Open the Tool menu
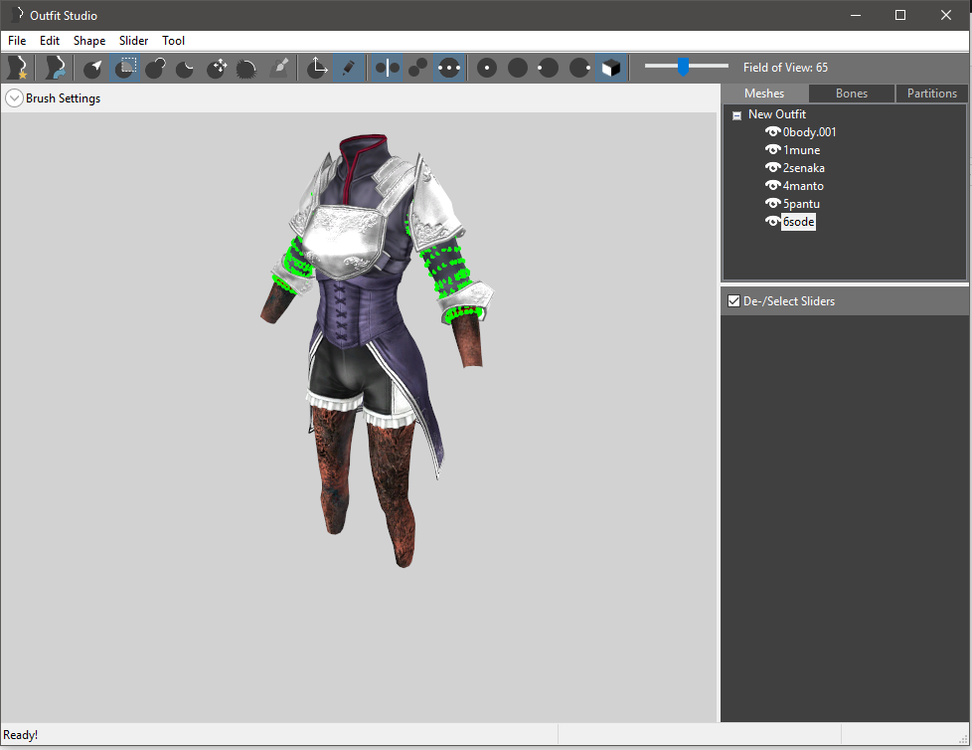Image resolution: width=972 pixels, height=750 pixels. point(174,41)
